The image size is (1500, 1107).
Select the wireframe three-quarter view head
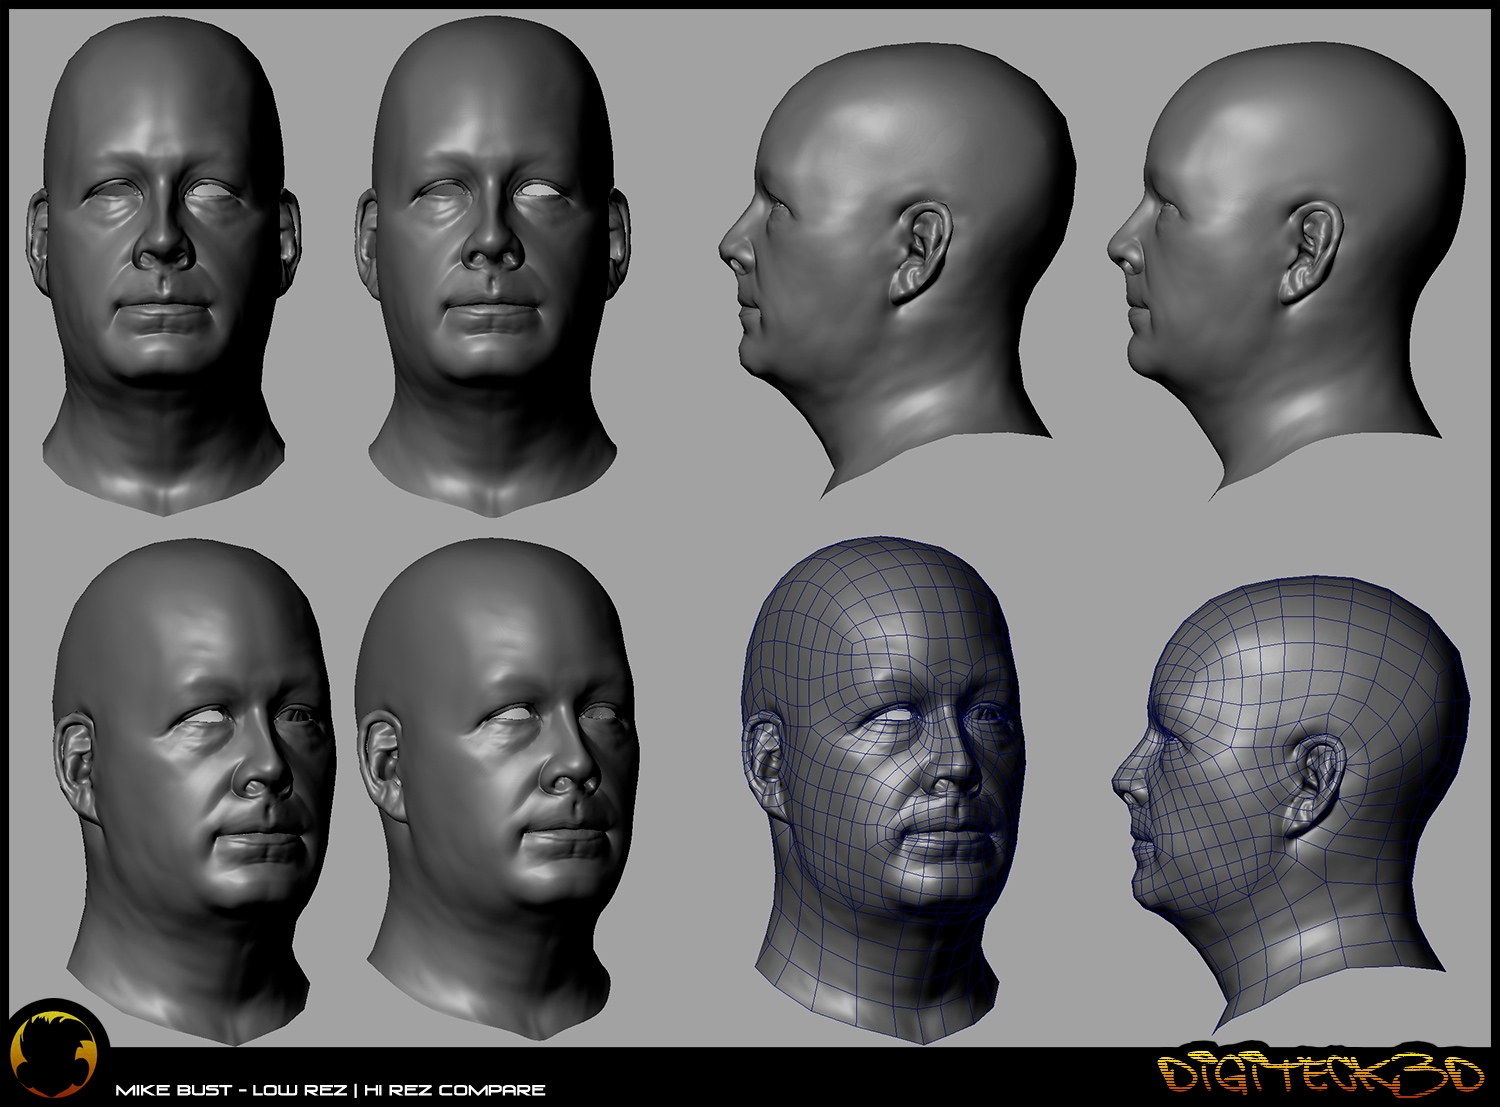click(x=884, y=790)
